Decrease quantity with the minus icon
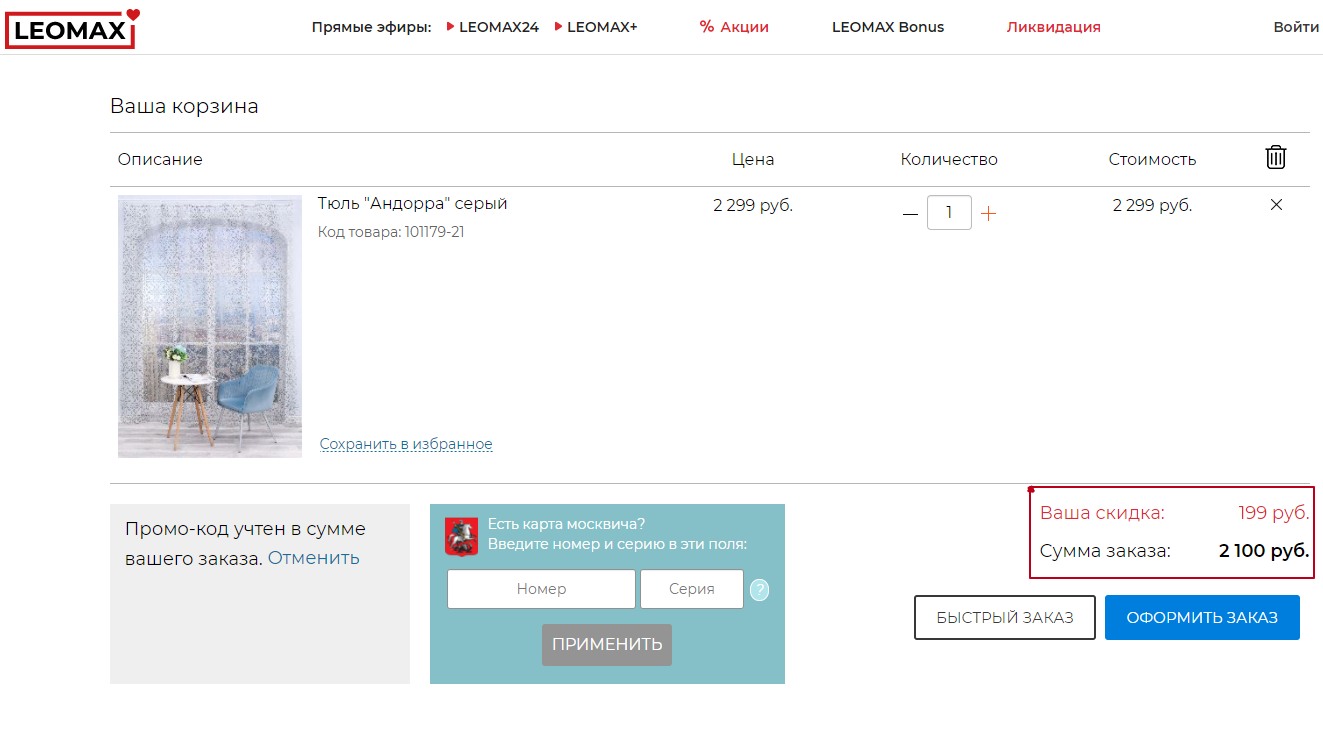 tap(909, 213)
